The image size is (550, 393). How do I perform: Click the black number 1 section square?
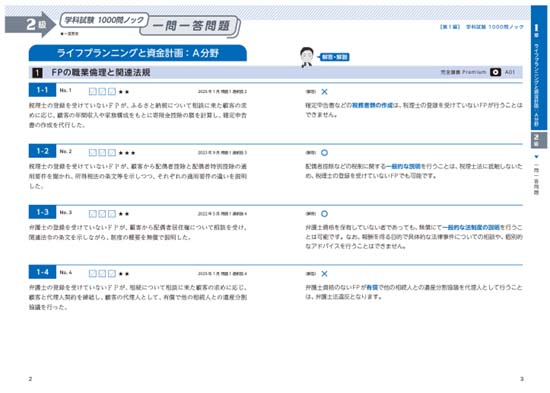tap(37, 73)
